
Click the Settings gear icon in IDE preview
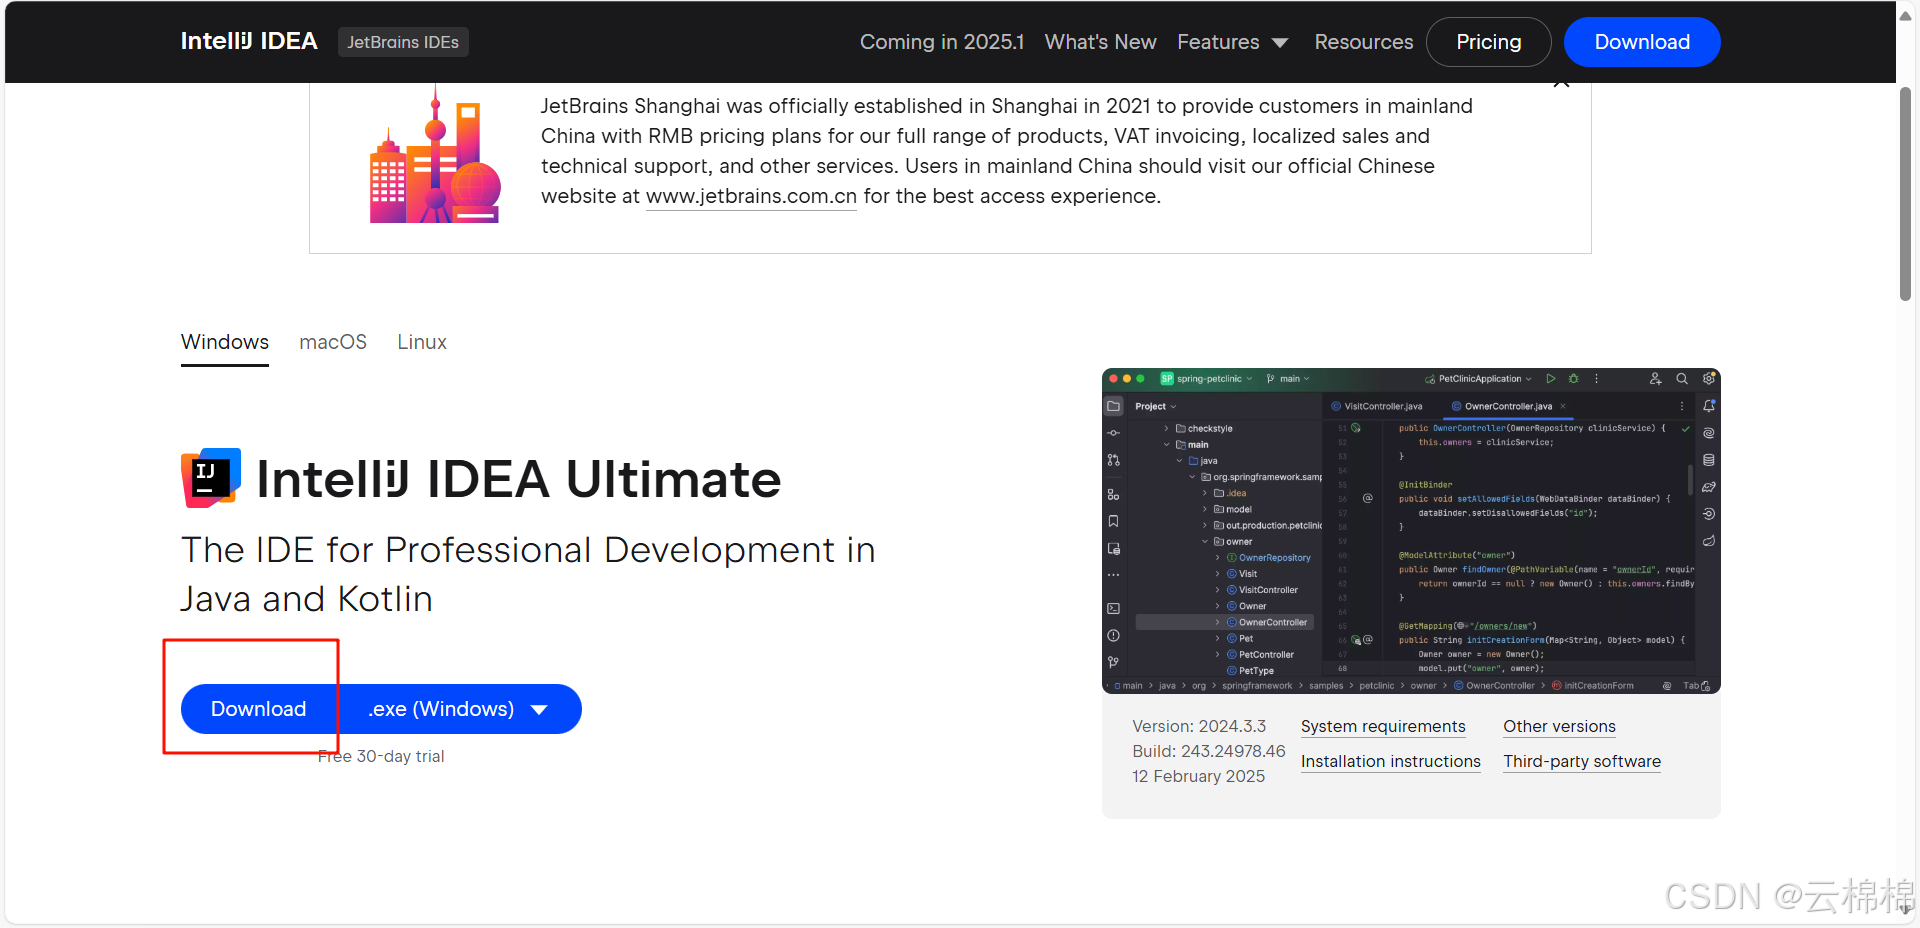(1709, 379)
